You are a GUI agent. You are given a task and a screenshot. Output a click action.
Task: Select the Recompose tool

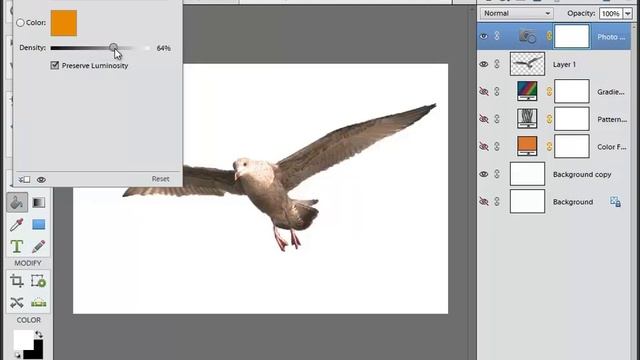click(38, 281)
